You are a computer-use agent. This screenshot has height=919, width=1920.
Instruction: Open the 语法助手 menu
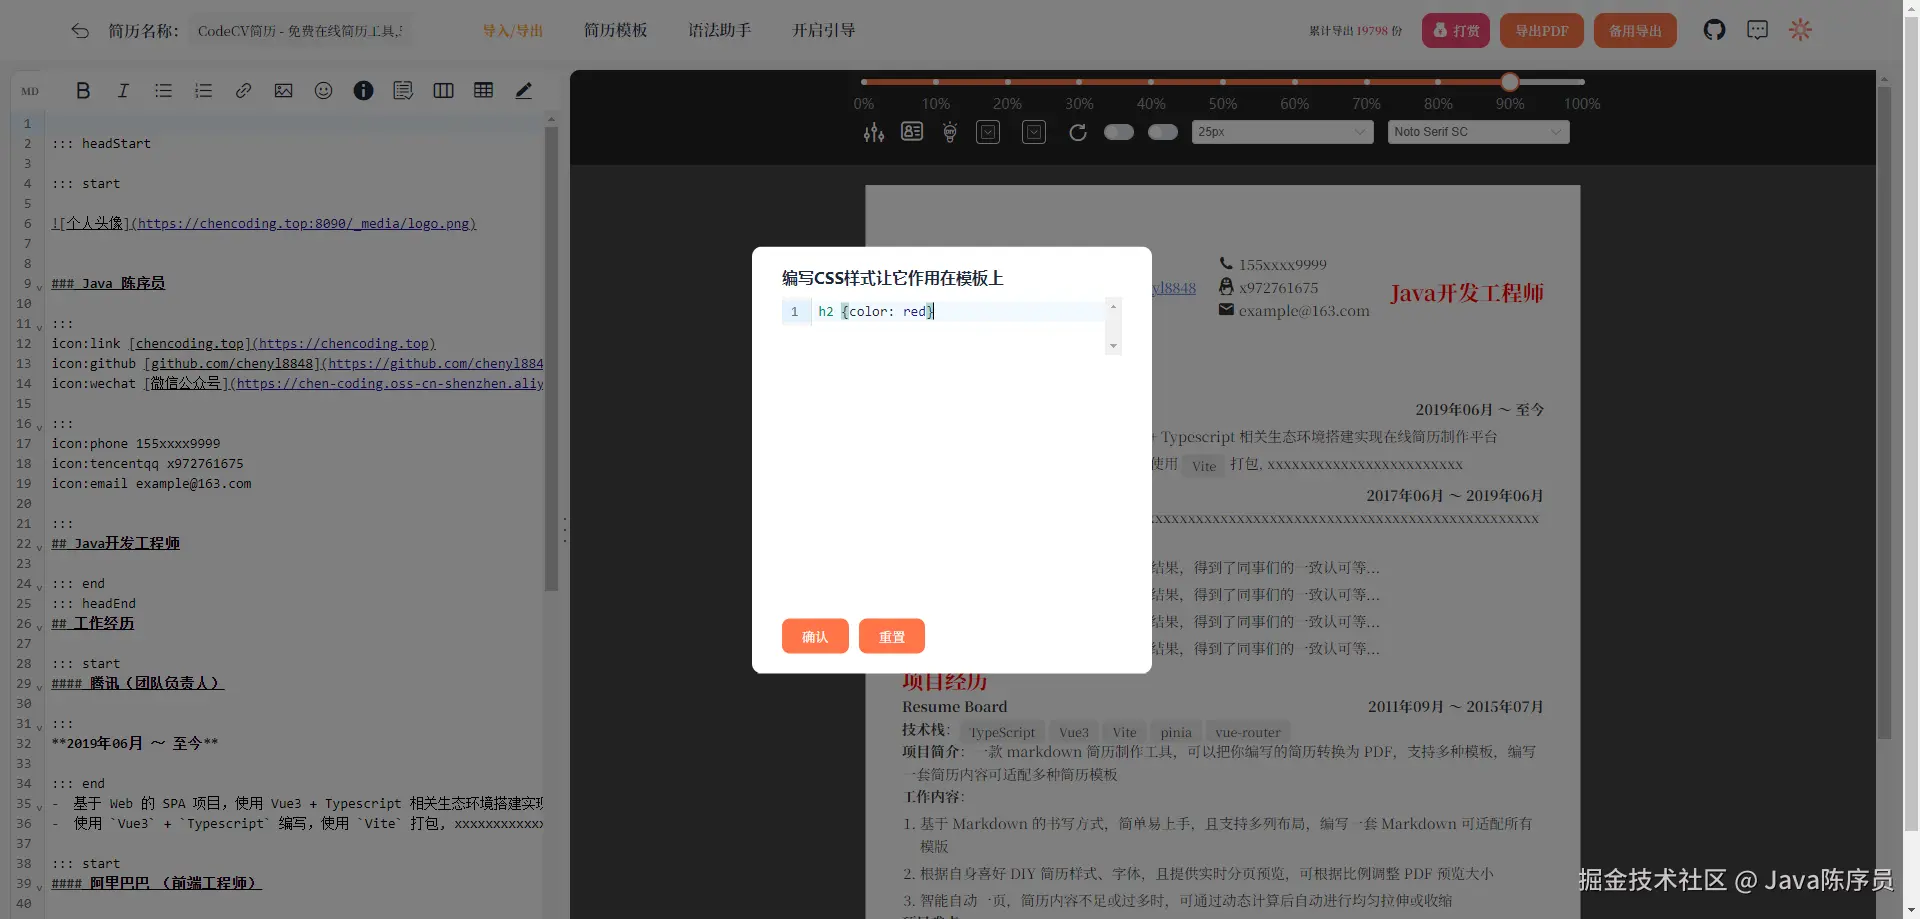click(720, 31)
